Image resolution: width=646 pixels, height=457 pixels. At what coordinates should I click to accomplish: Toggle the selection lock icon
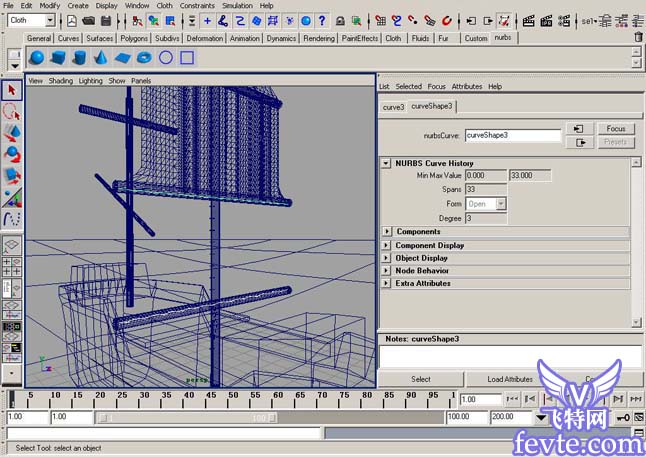[x=340, y=21]
